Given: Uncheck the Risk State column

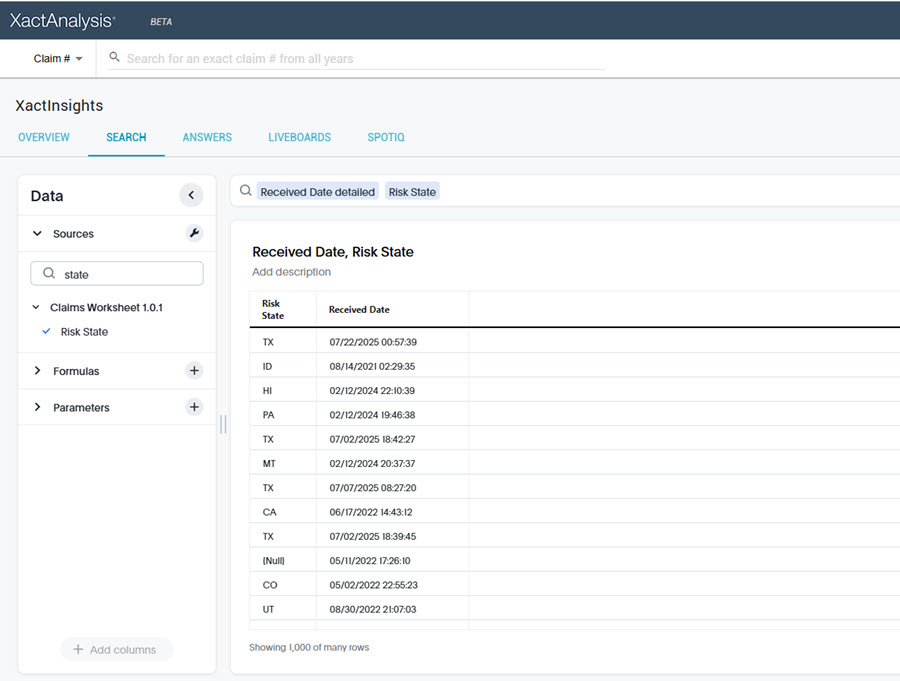Looking at the screenshot, I should coord(46,332).
